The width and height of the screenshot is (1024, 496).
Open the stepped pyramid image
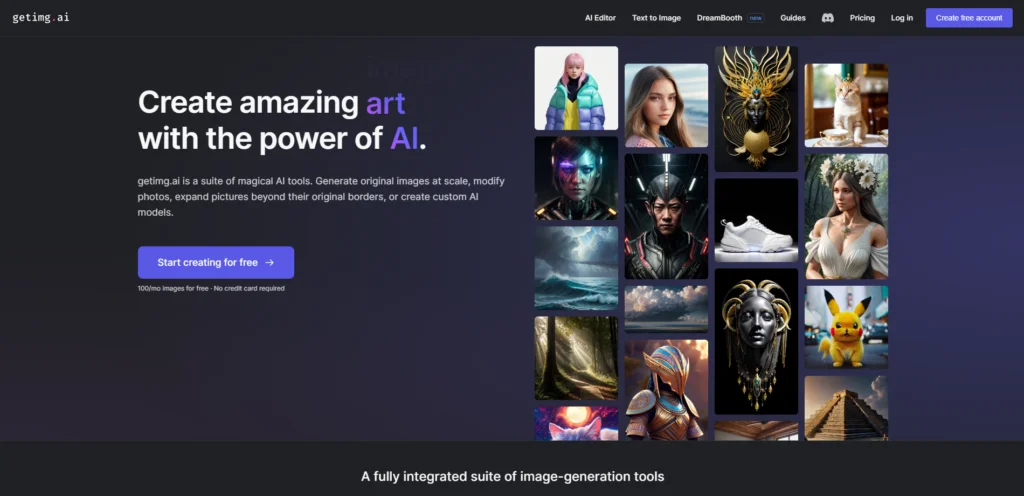click(846, 408)
